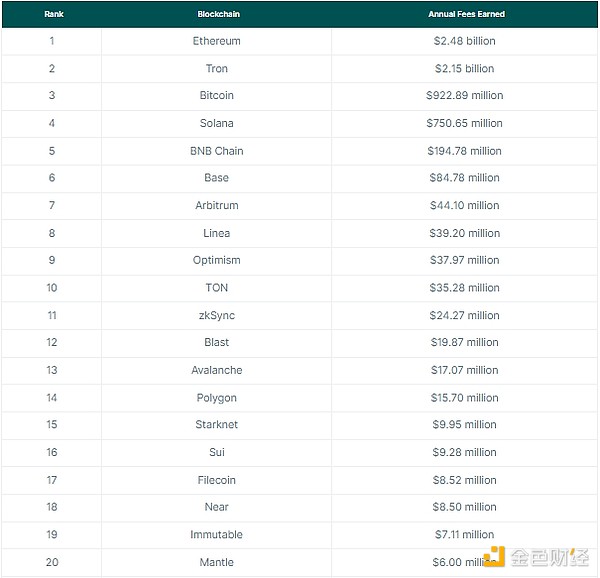Click rank number 10 in TON row
The width and height of the screenshot is (600, 578).
(52, 288)
